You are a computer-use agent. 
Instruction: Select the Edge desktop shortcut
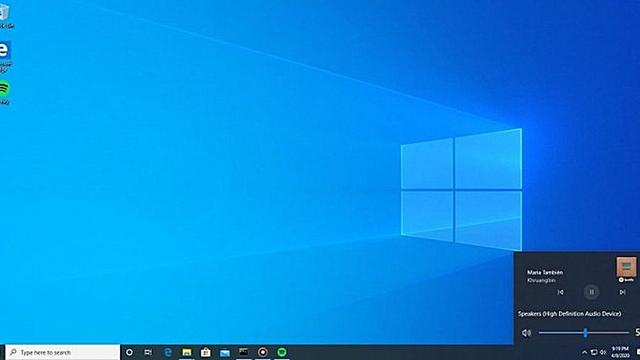coord(5,56)
